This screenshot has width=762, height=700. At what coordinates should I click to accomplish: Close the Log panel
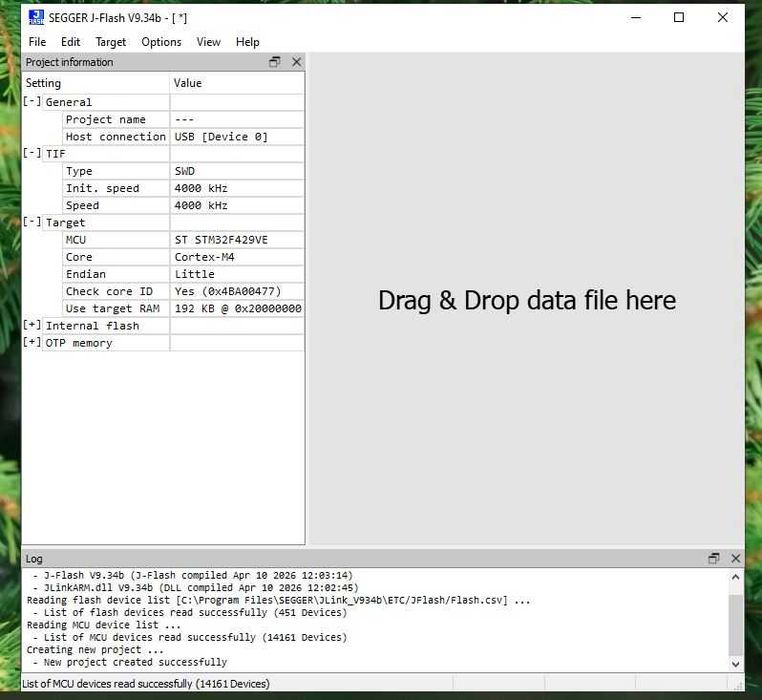pos(736,559)
